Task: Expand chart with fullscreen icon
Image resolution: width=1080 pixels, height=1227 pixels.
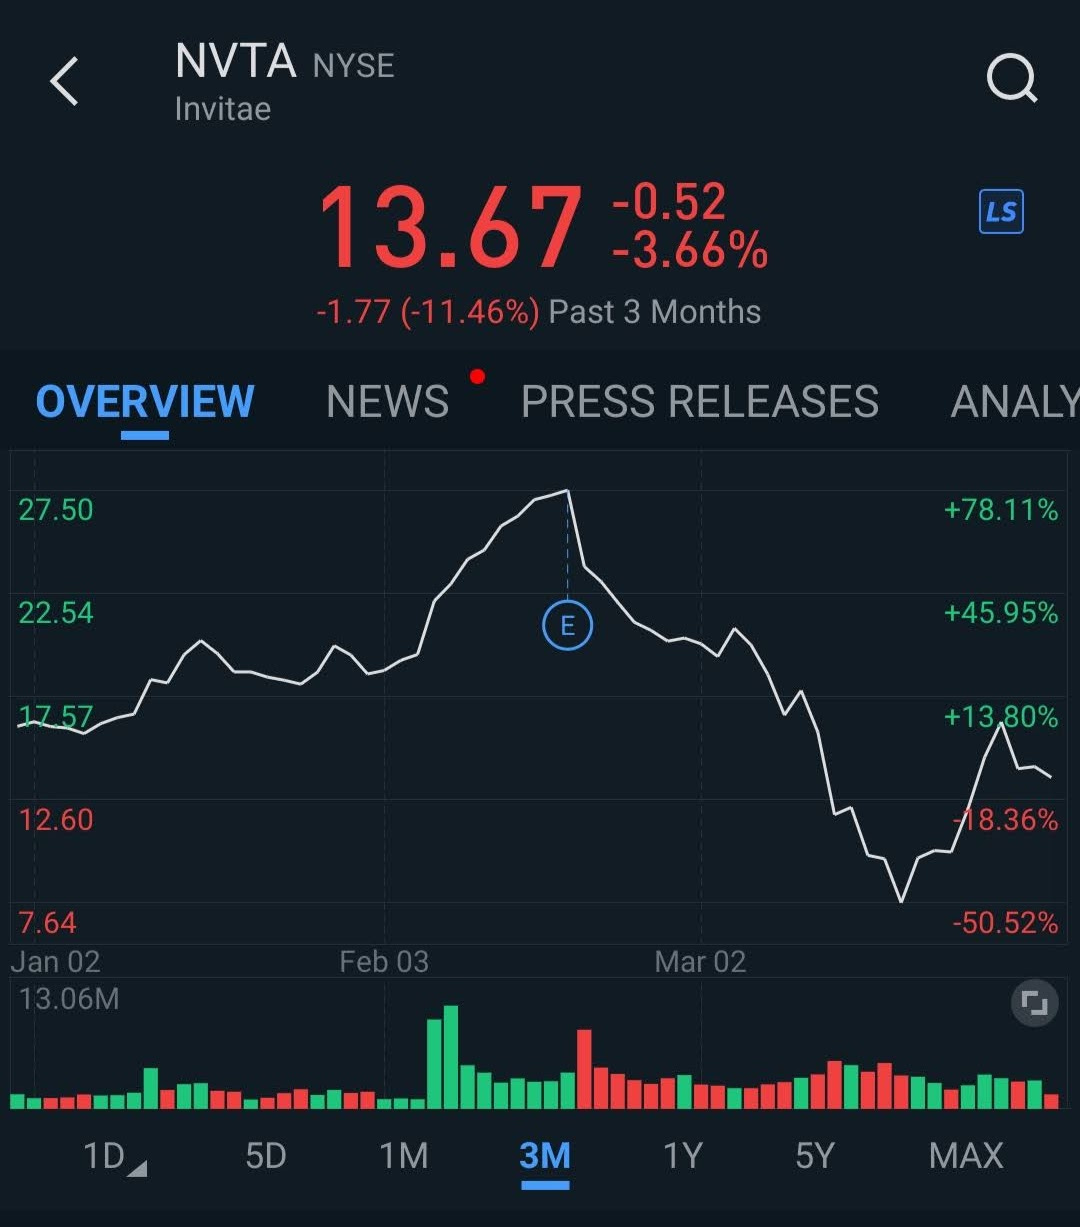Action: coord(1034,1003)
